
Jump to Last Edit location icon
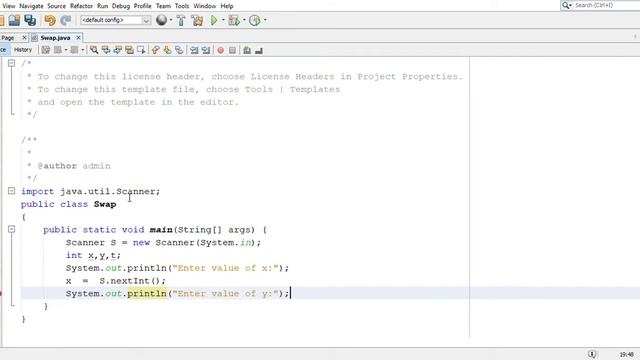click(46, 50)
